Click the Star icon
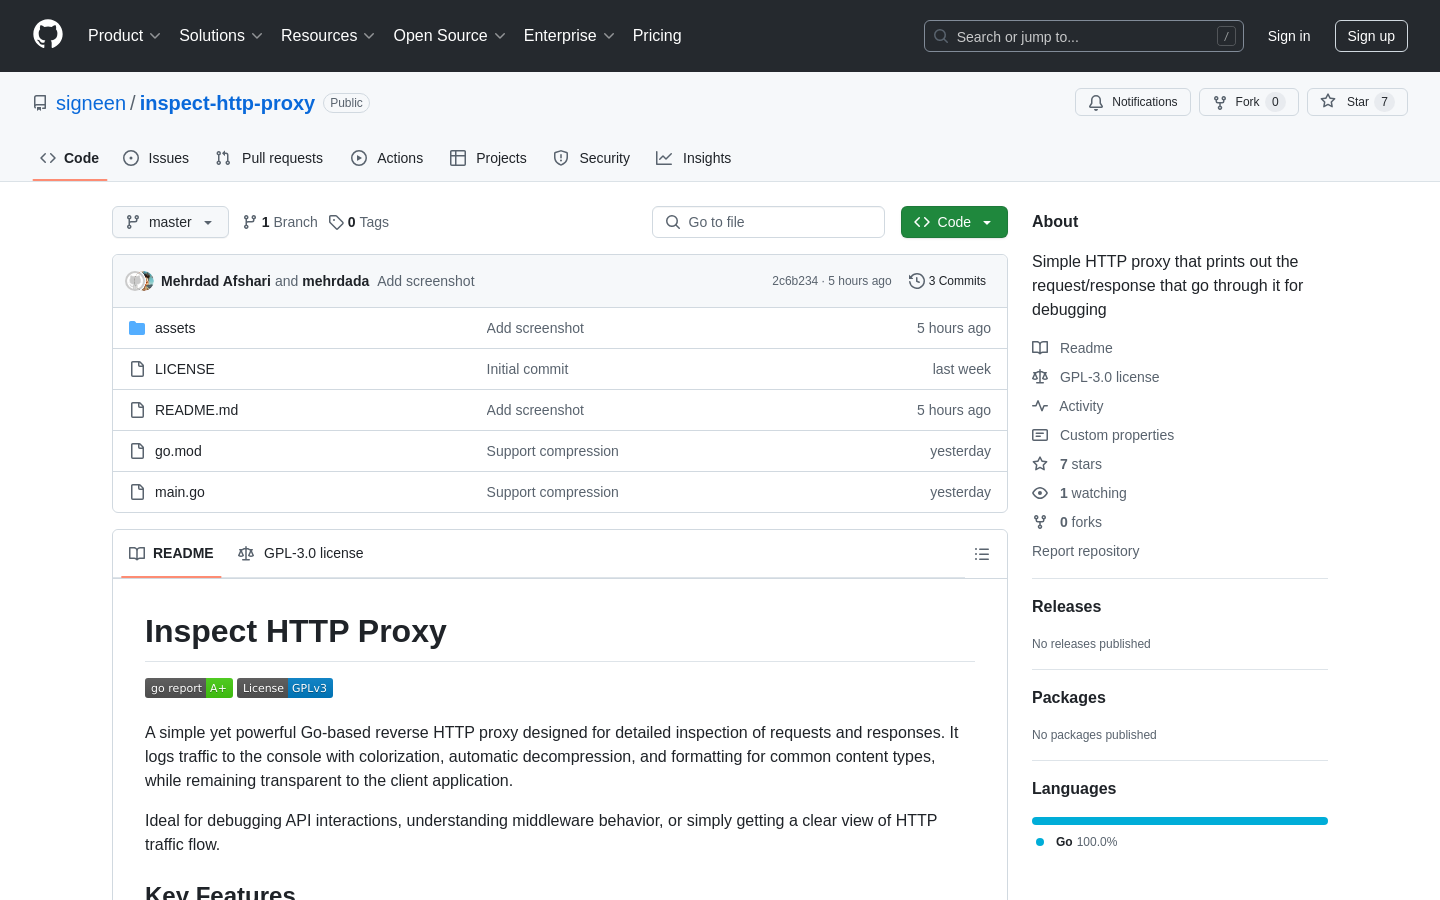Image resolution: width=1440 pixels, height=900 pixels. click(x=1328, y=101)
